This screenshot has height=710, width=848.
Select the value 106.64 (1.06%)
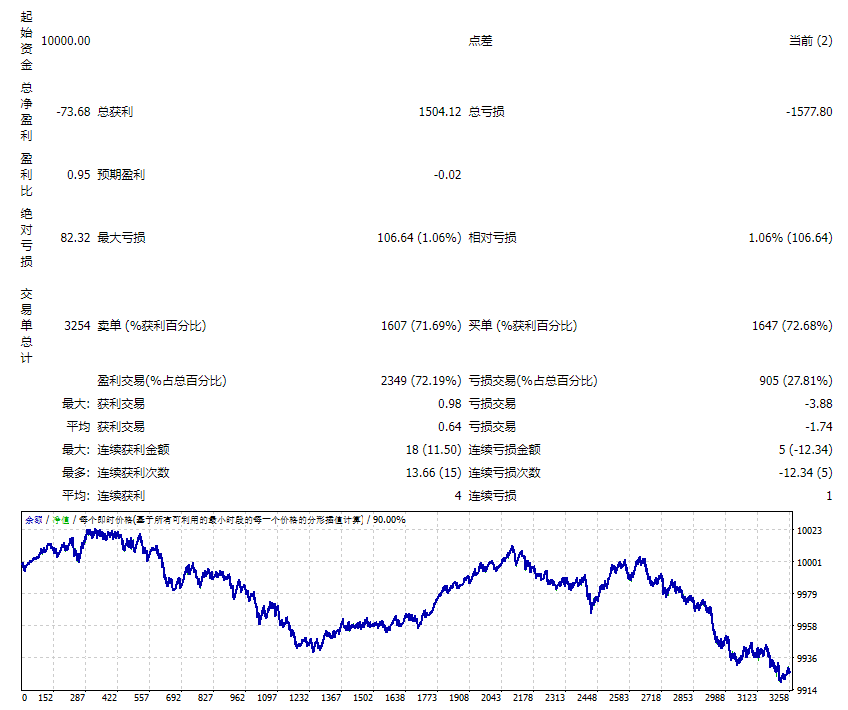point(419,237)
